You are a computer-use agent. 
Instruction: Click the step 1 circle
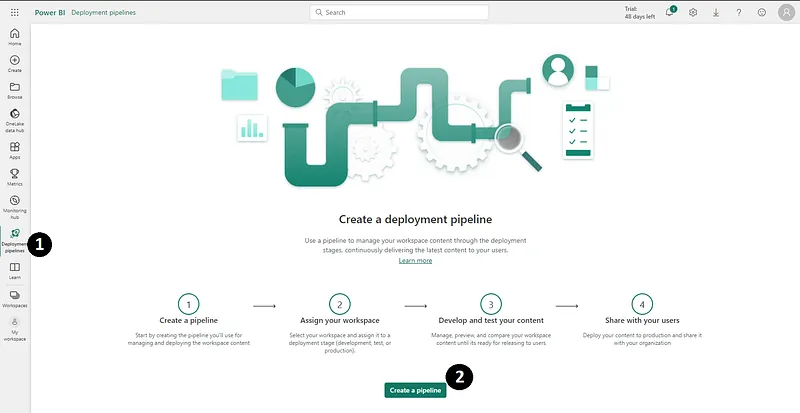(189, 304)
